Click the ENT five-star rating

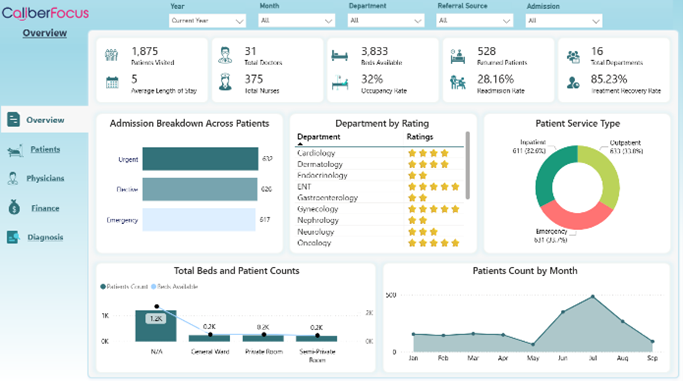[x=433, y=187]
